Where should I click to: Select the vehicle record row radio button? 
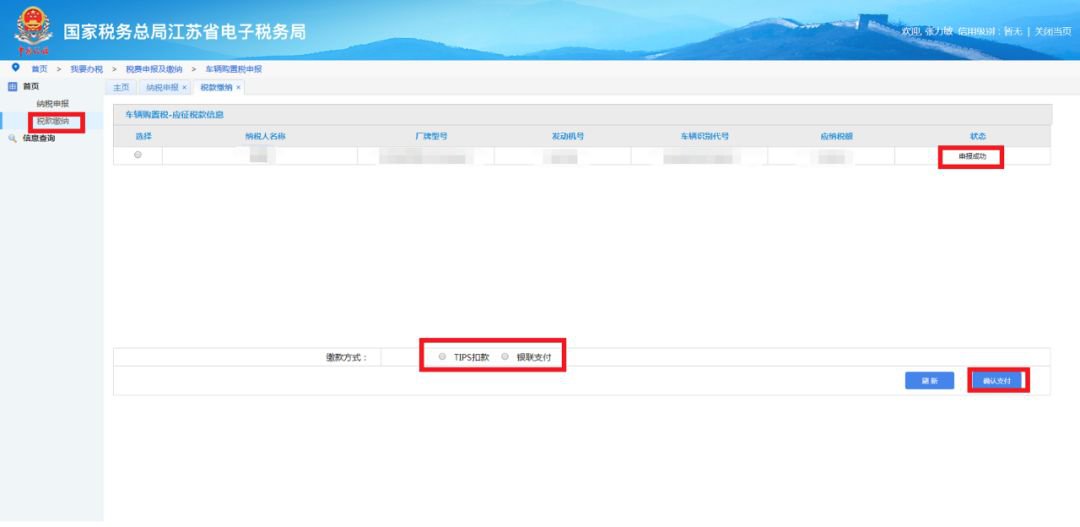point(138,155)
